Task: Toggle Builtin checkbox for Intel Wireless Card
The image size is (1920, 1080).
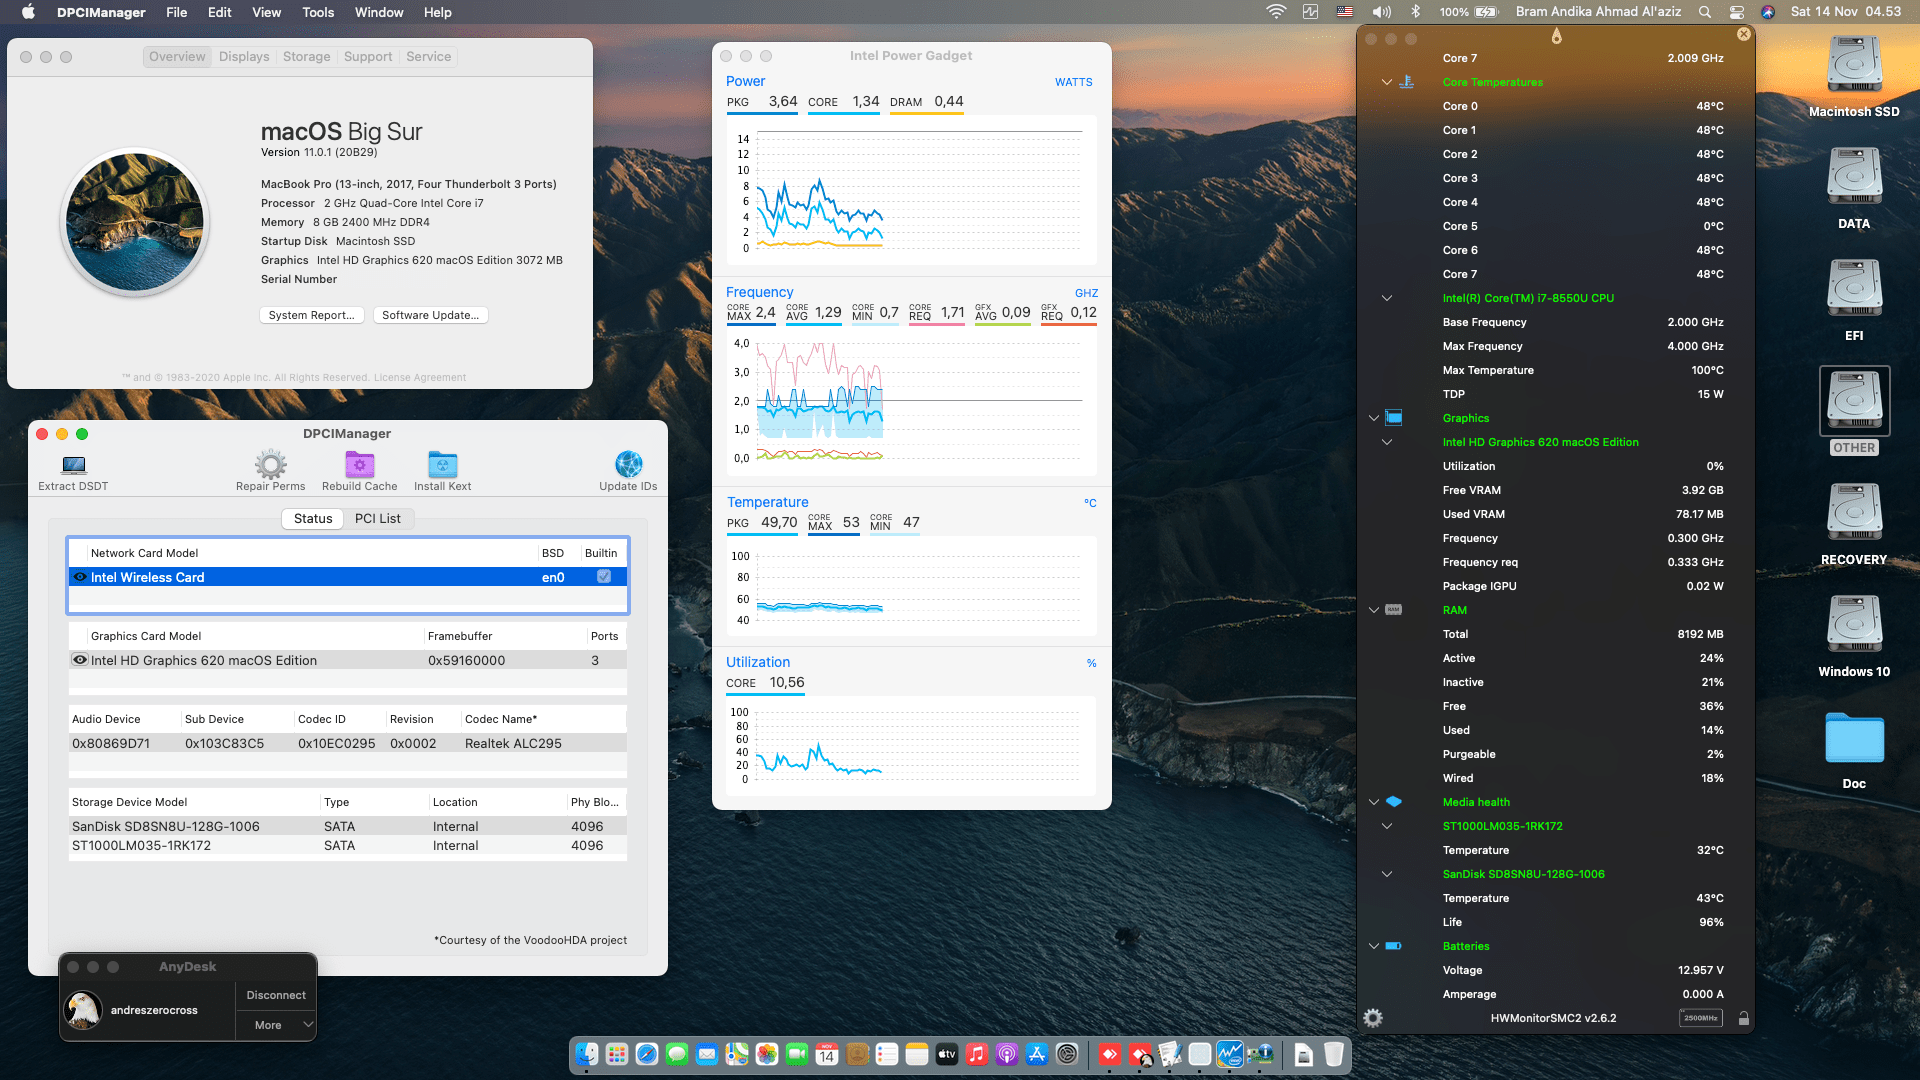Action: point(604,576)
